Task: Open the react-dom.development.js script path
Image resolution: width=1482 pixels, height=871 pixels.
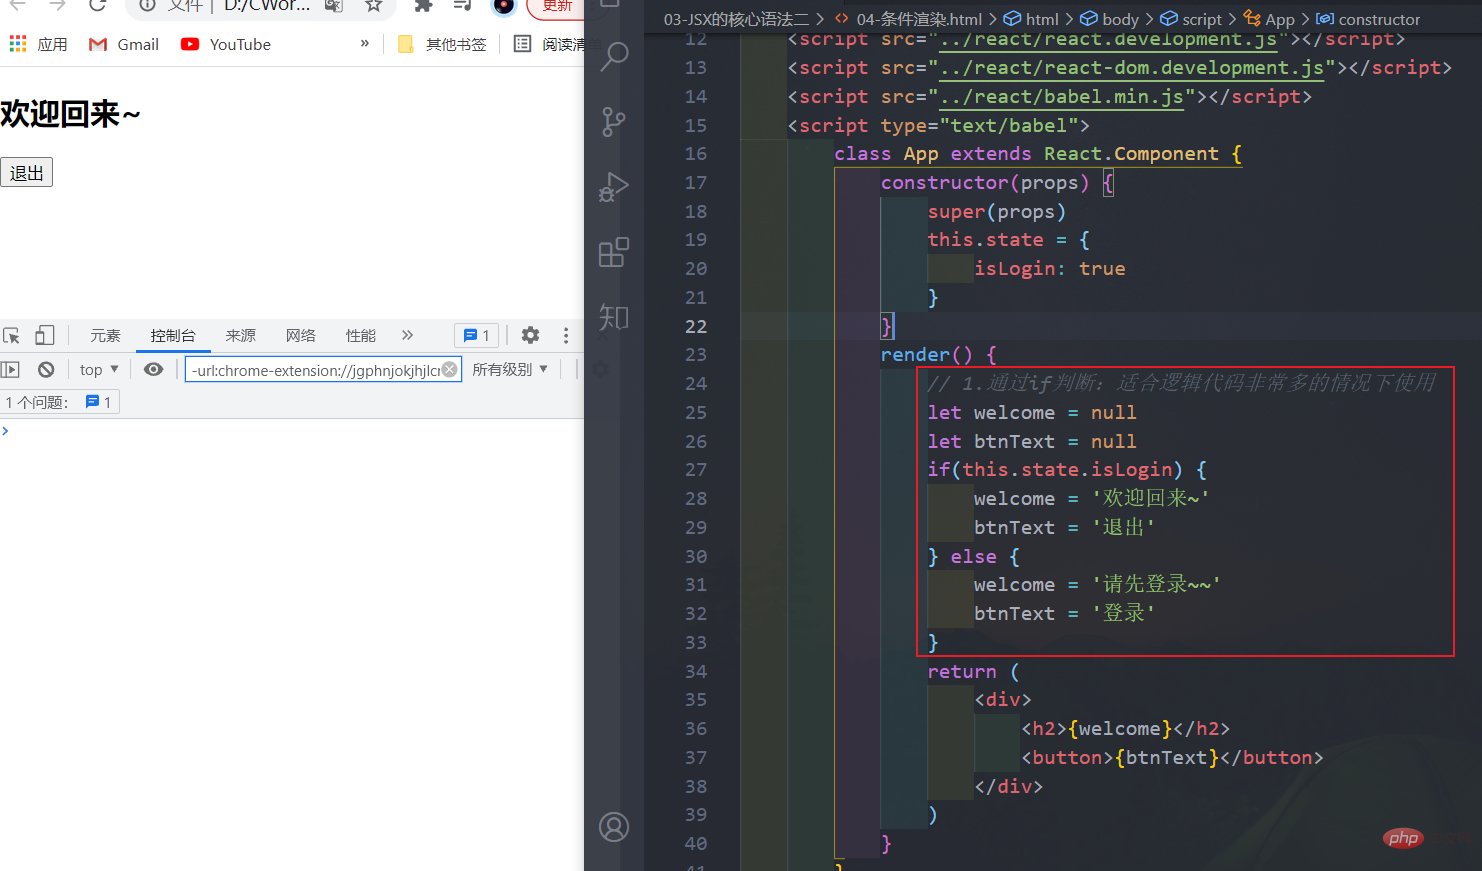Action: click(1132, 68)
